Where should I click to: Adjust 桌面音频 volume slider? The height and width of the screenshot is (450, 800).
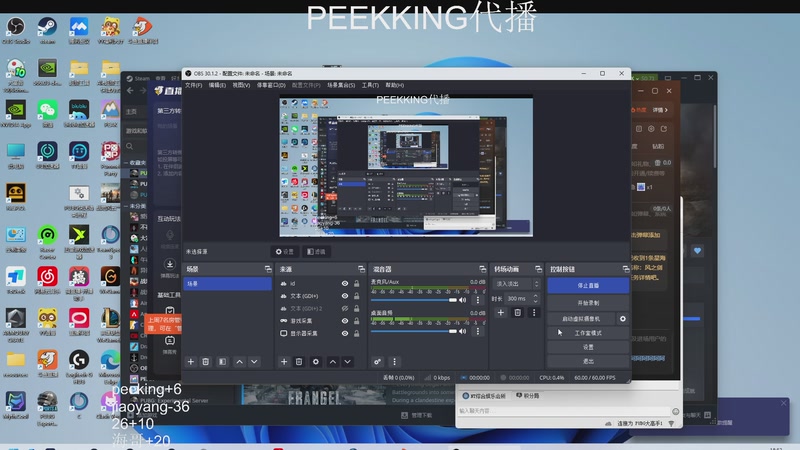tap(414, 332)
